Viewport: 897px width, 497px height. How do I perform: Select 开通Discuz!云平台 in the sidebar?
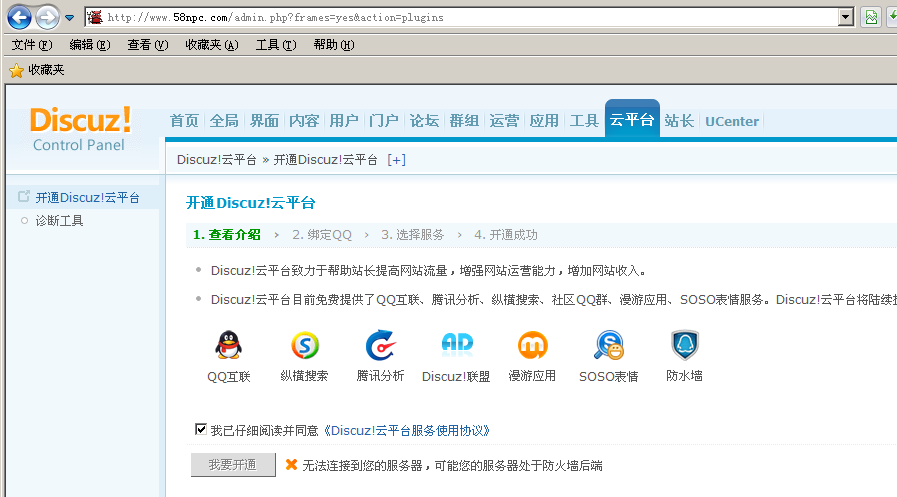(88, 198)
